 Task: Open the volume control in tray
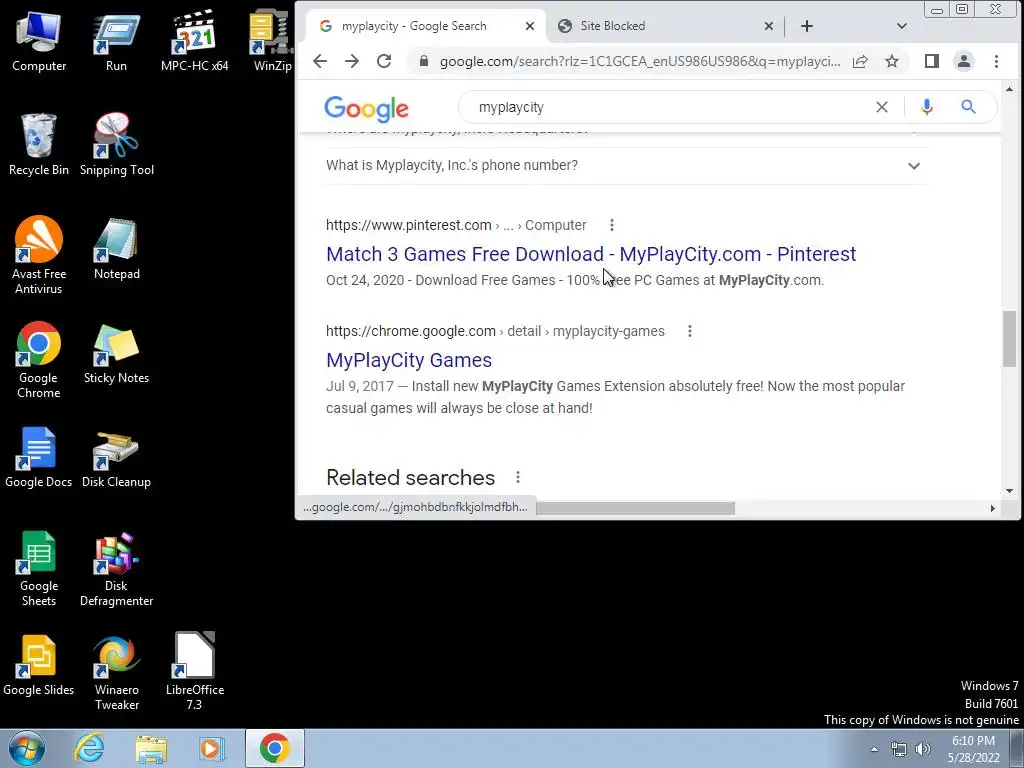click(x=922, y=749)
